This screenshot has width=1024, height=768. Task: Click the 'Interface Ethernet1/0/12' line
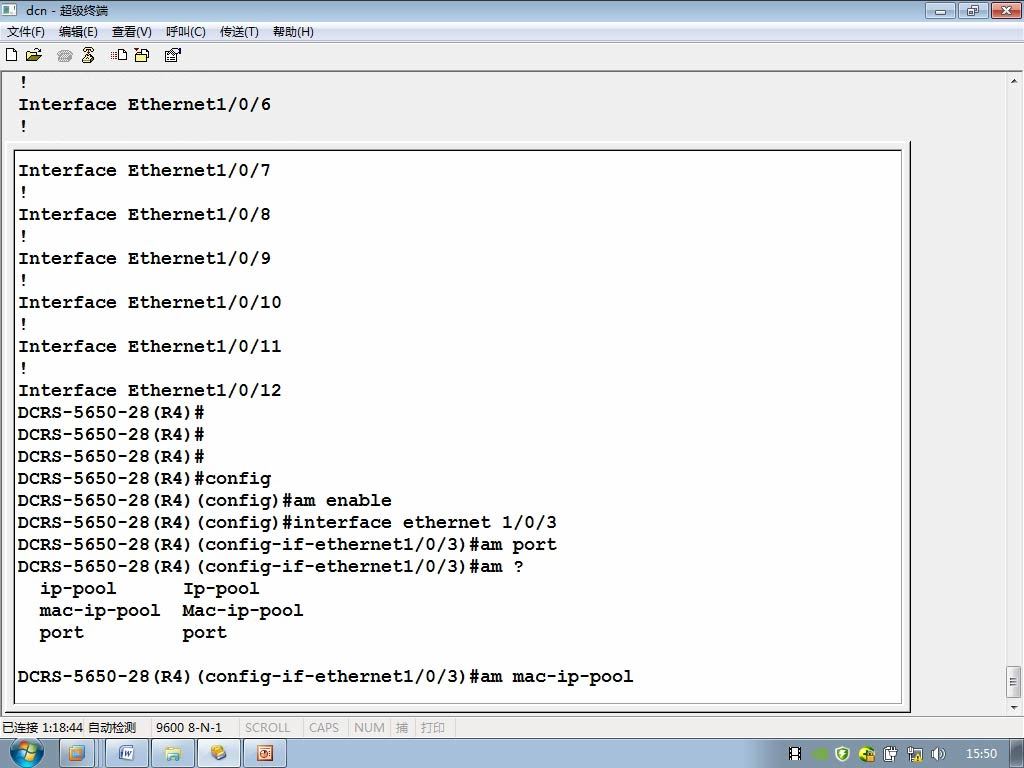point(150,391)
